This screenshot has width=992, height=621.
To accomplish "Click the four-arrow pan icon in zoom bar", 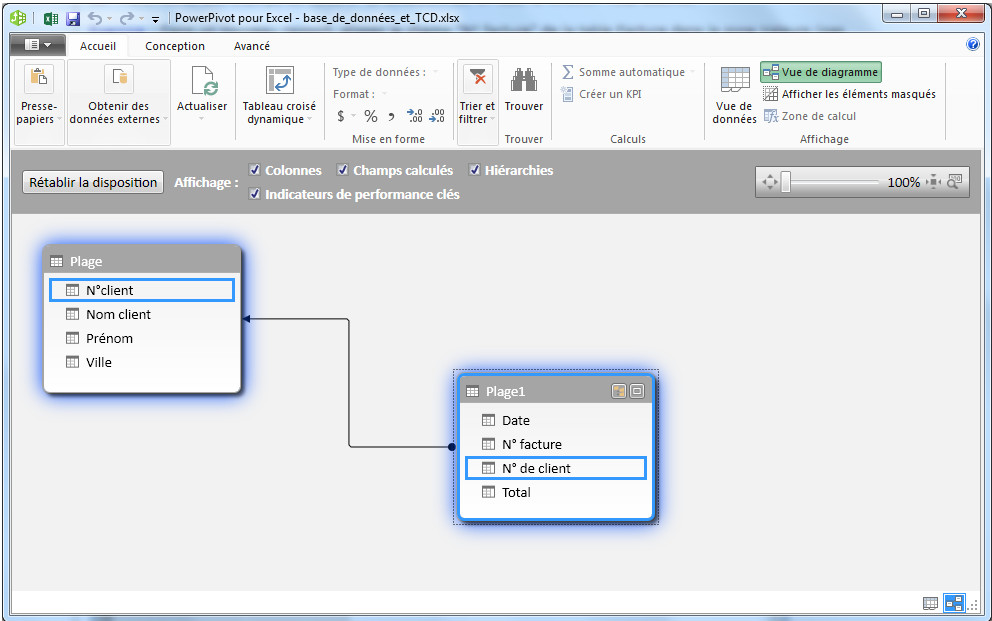I will click(769, 182).
